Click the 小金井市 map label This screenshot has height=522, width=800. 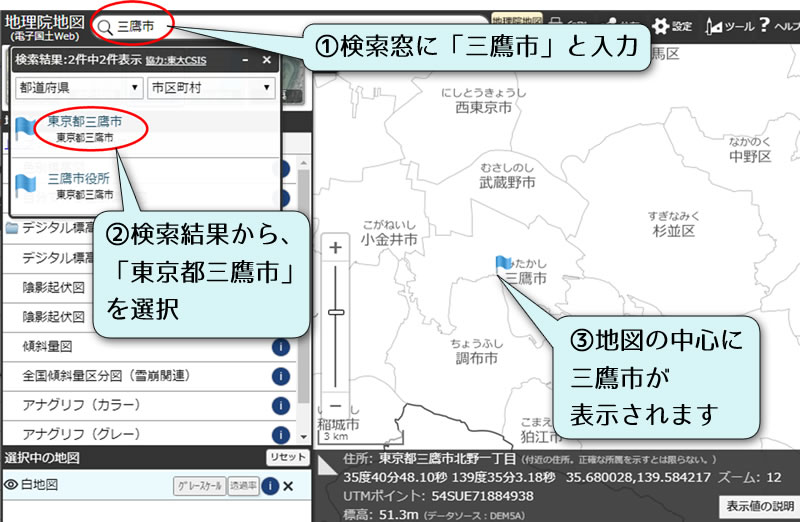389,239
